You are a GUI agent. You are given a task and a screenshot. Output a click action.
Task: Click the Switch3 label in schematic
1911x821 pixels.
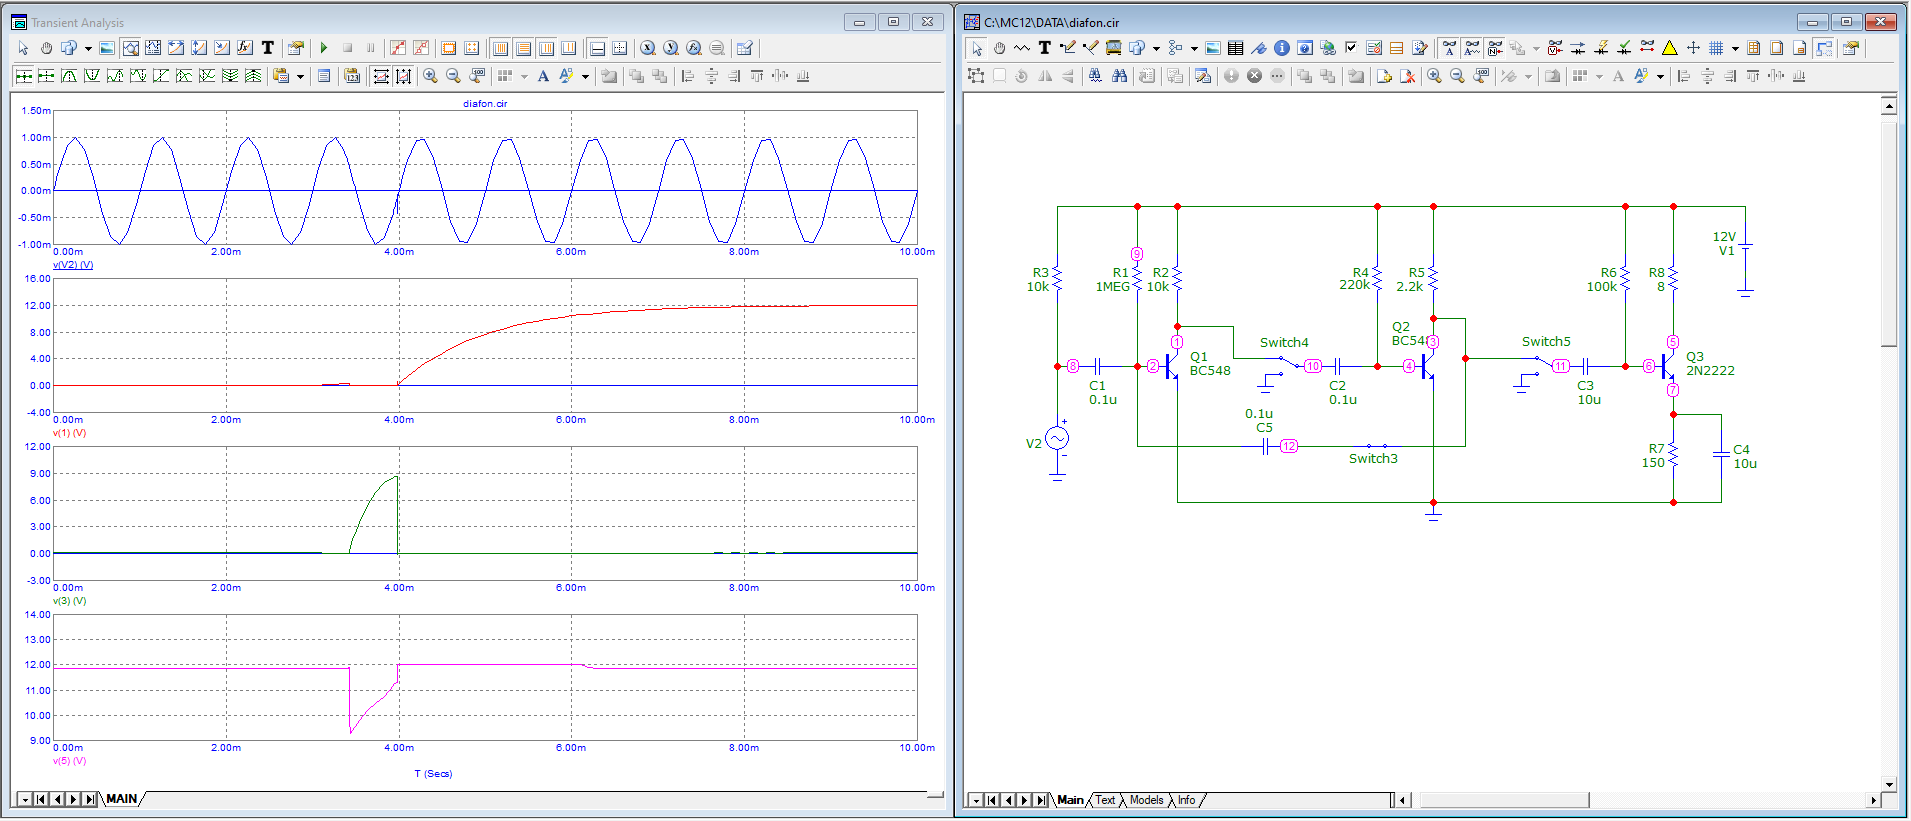point(1373,458)
